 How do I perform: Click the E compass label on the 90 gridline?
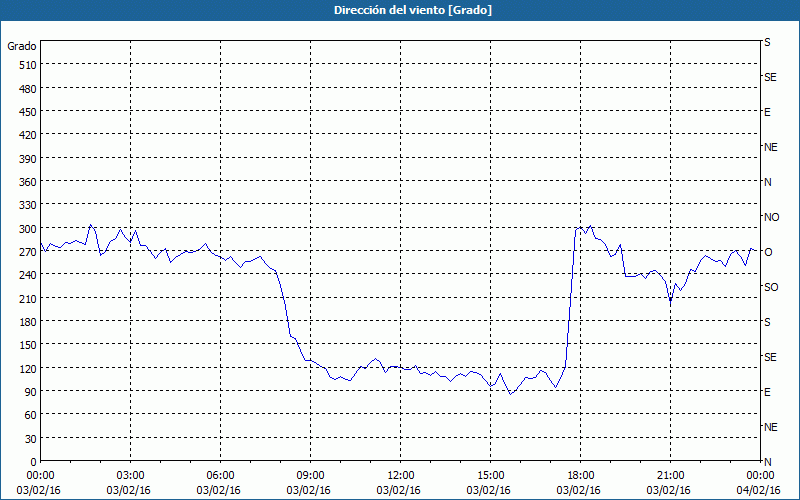click(767, 392)
